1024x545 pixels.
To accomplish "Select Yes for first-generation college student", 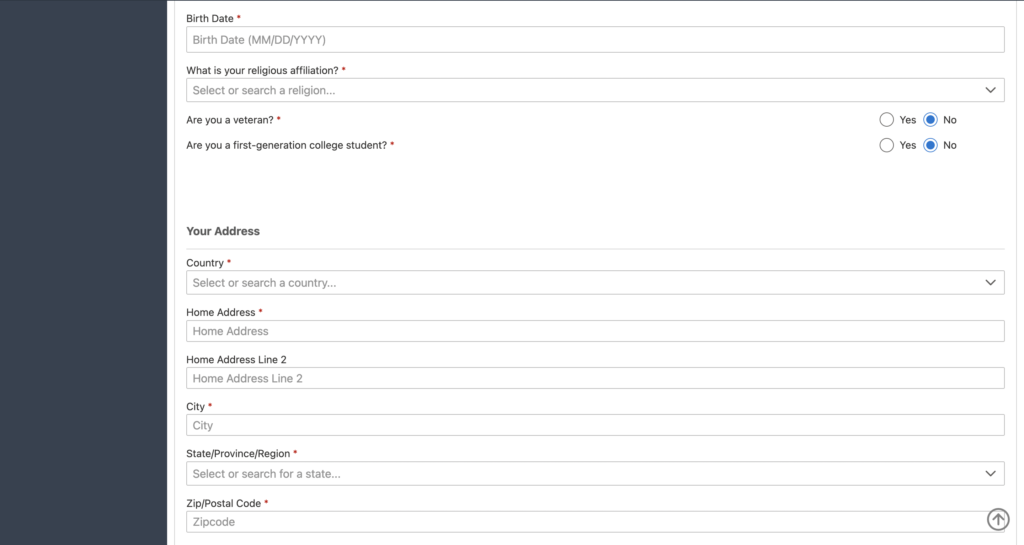I will [x=886, y=145].
